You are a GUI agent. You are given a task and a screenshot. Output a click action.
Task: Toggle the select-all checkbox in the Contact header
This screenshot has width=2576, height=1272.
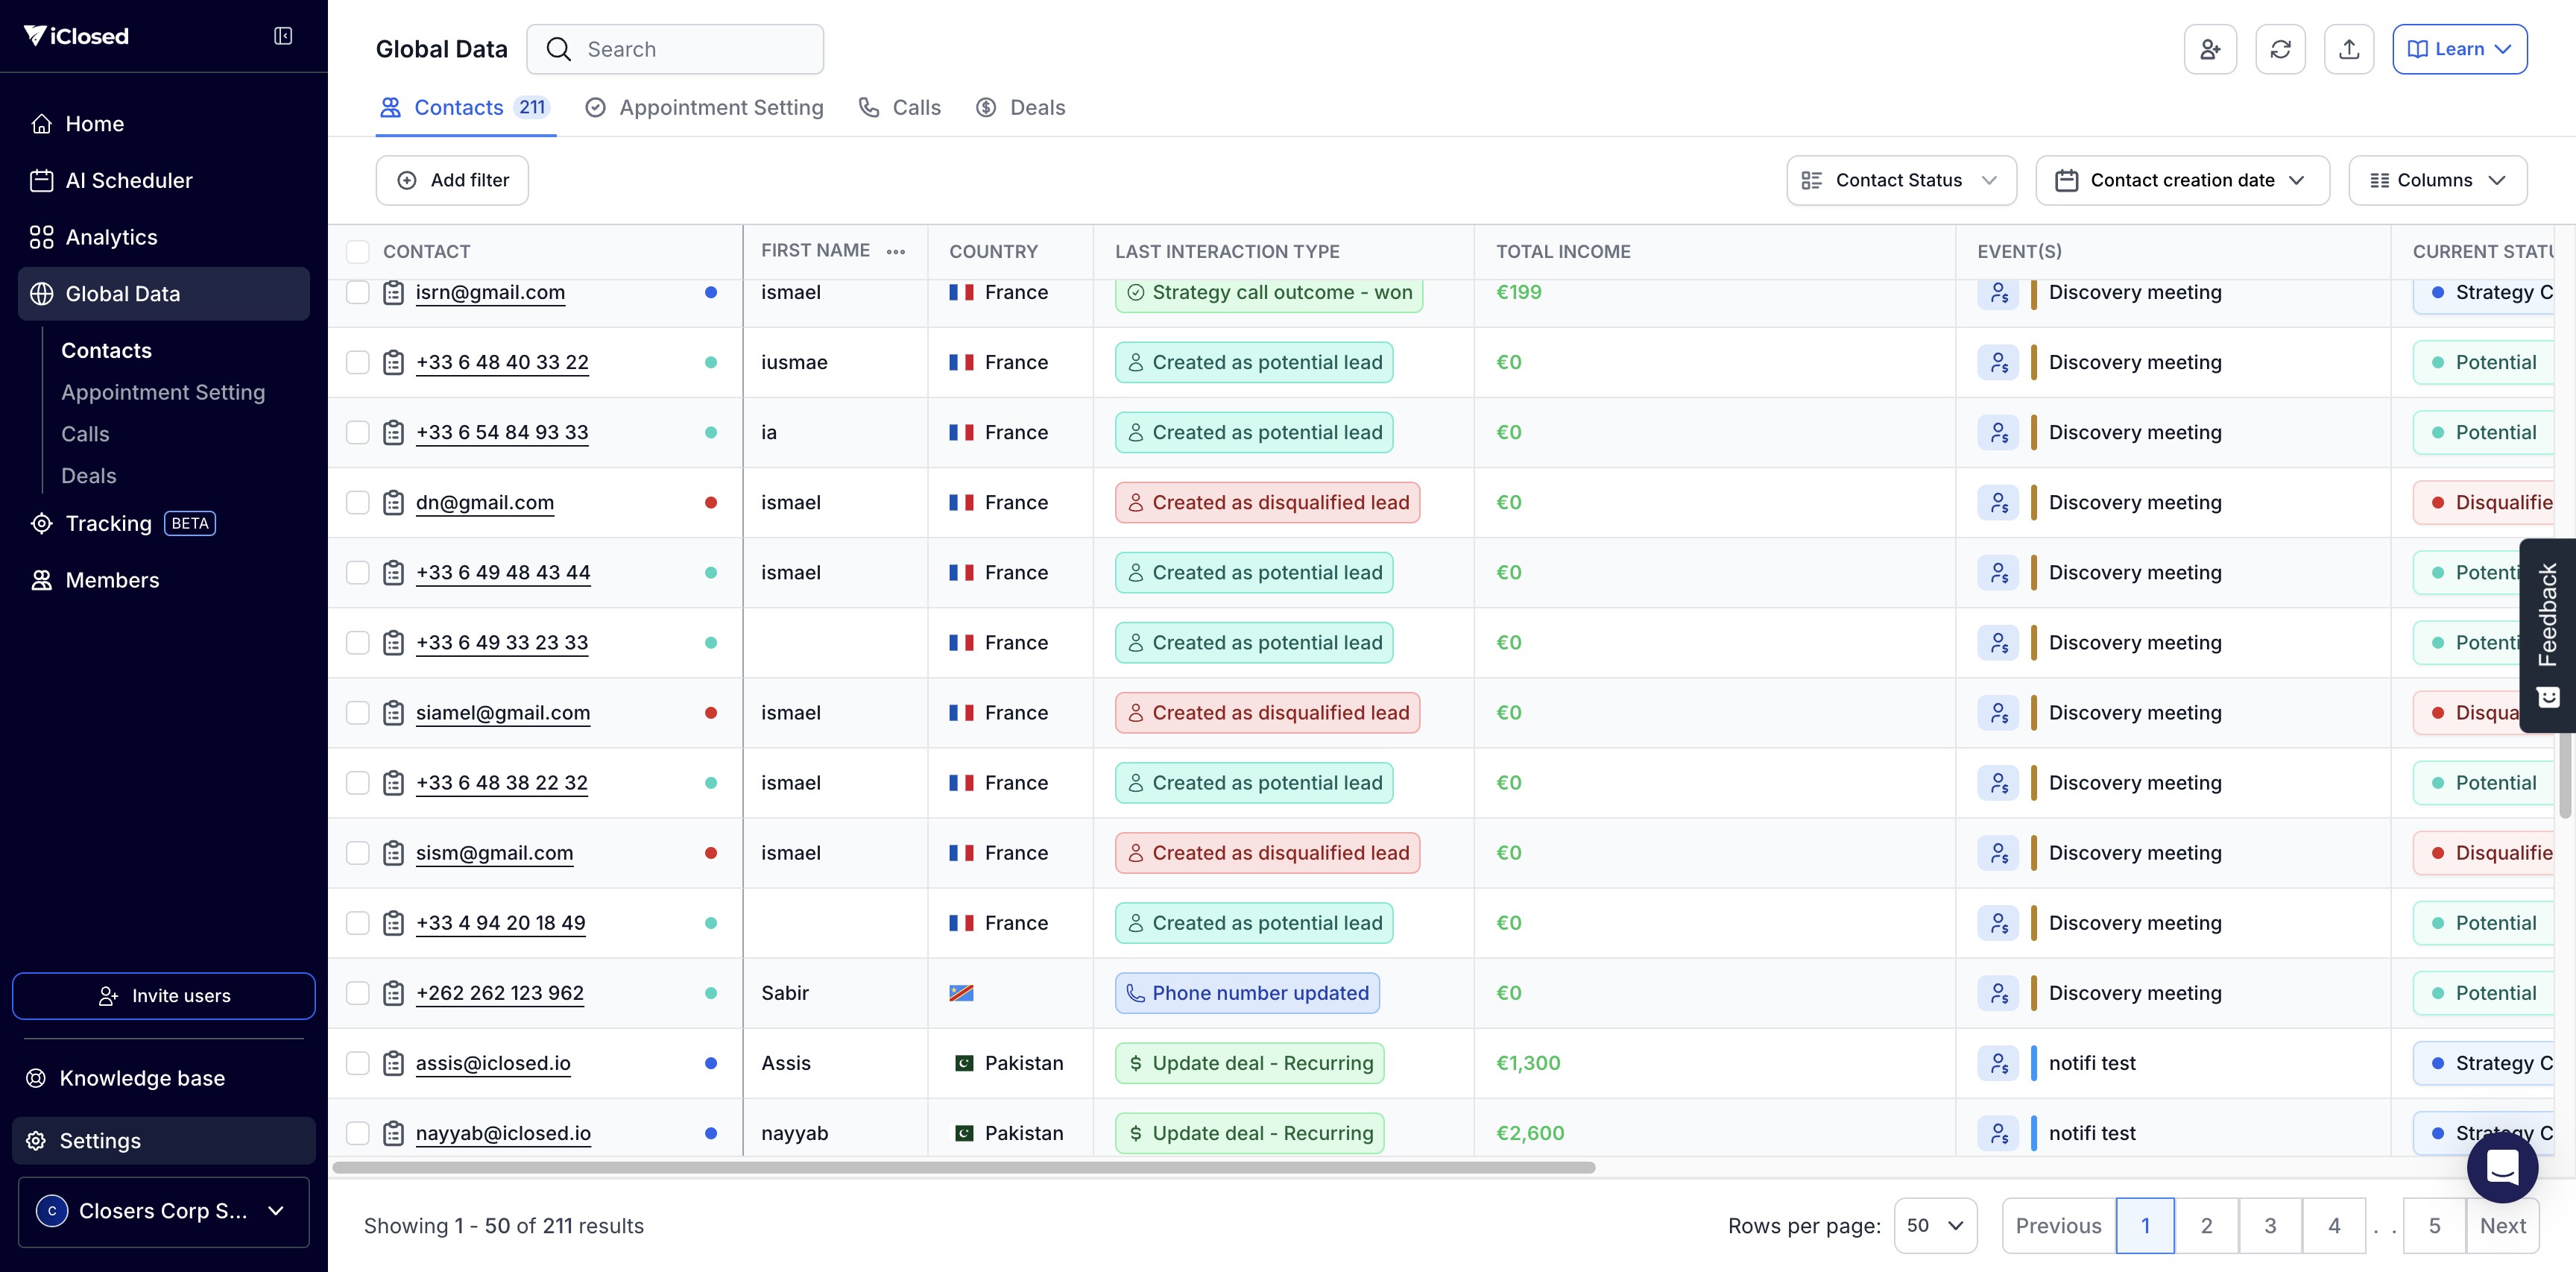357,252
